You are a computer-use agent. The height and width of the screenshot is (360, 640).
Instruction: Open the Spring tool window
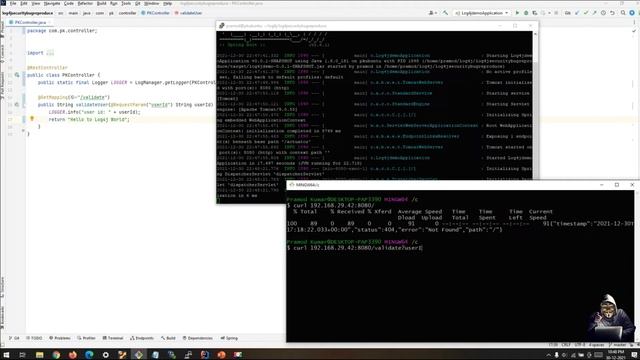coord(229,338)
